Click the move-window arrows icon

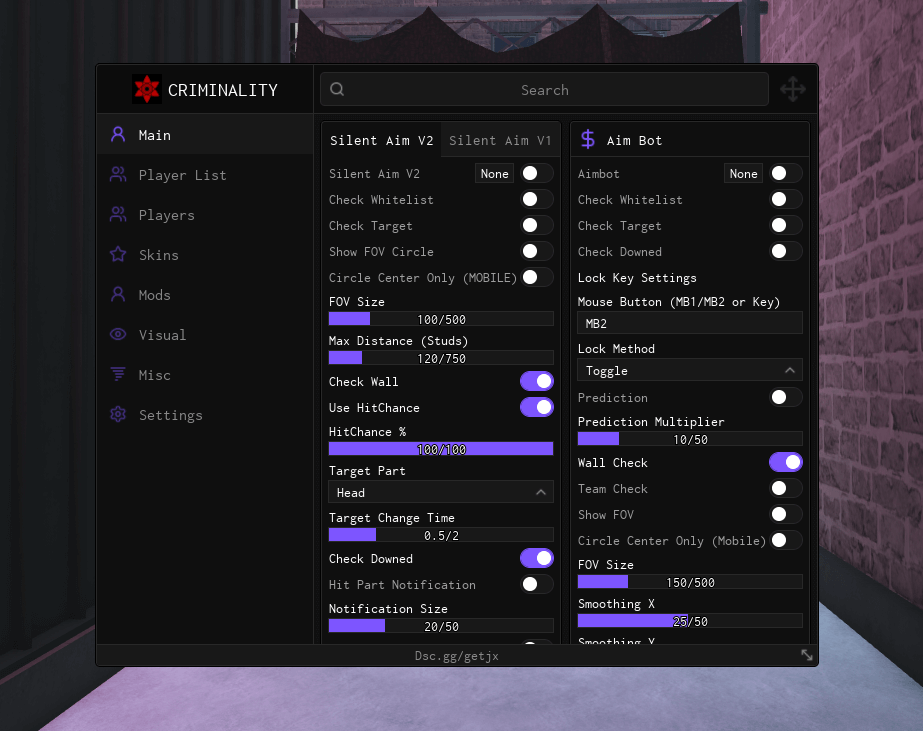pyautogui.click(x=792, y=89)
